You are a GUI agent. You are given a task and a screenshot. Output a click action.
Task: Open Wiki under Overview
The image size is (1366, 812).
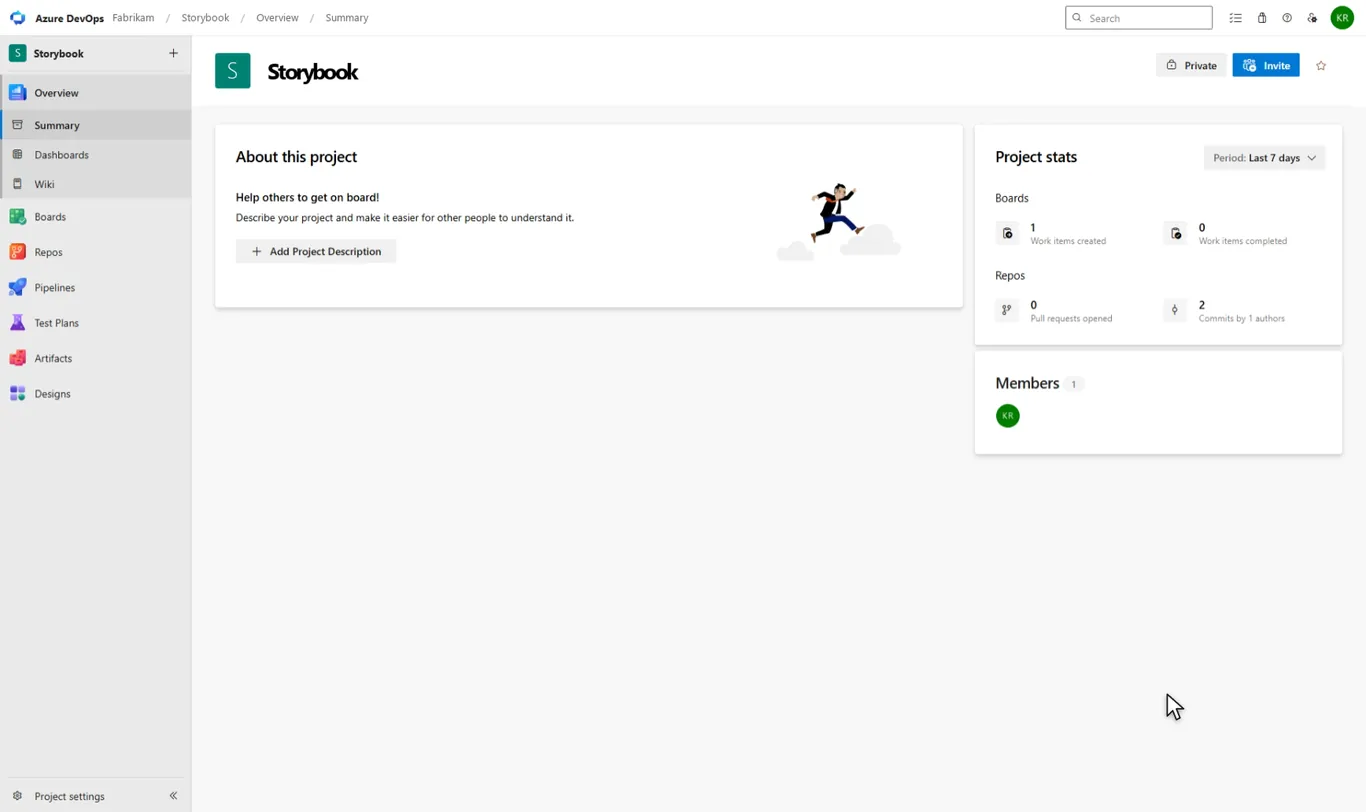[x=95, y=184]
